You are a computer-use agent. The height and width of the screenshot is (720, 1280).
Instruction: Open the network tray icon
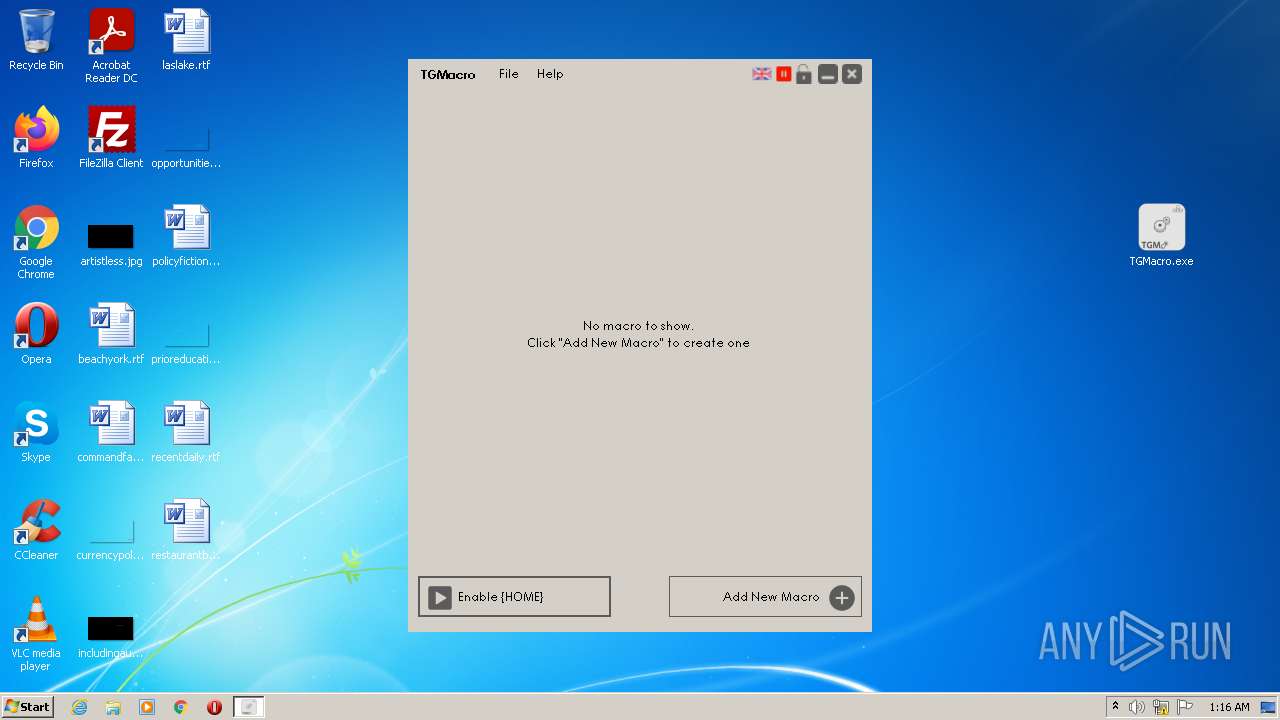[x=1160, y=707]
